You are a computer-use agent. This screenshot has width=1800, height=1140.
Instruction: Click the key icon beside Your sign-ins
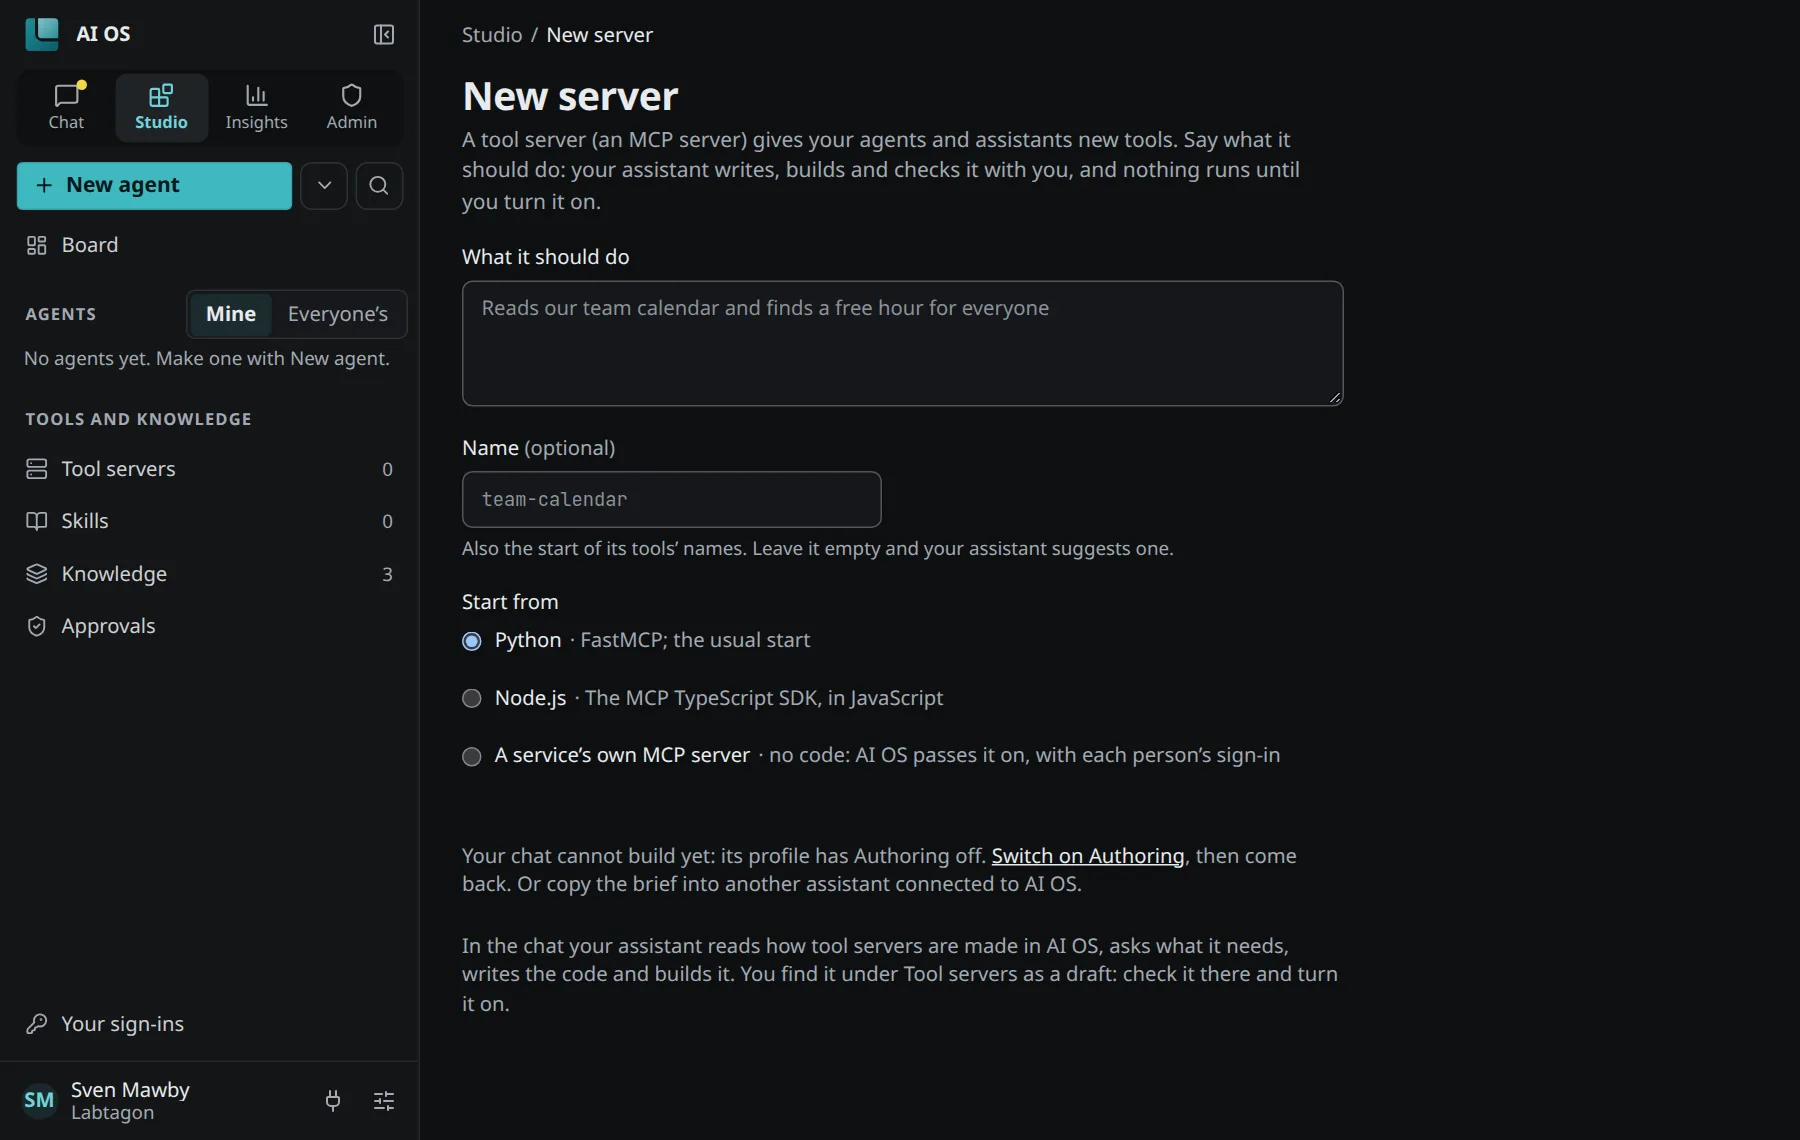[37, 1024]
